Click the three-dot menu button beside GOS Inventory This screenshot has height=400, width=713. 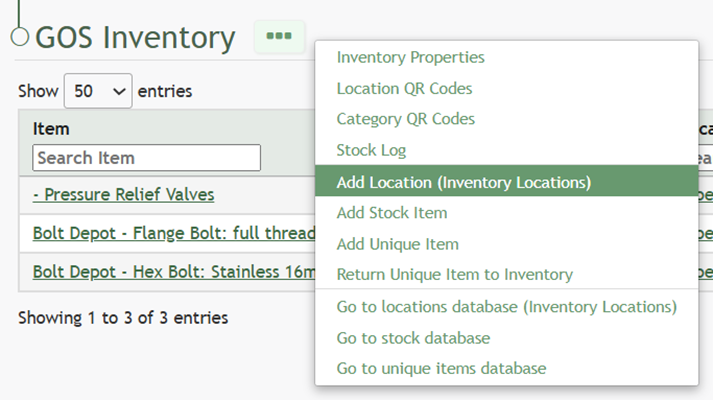pos(279,37)
